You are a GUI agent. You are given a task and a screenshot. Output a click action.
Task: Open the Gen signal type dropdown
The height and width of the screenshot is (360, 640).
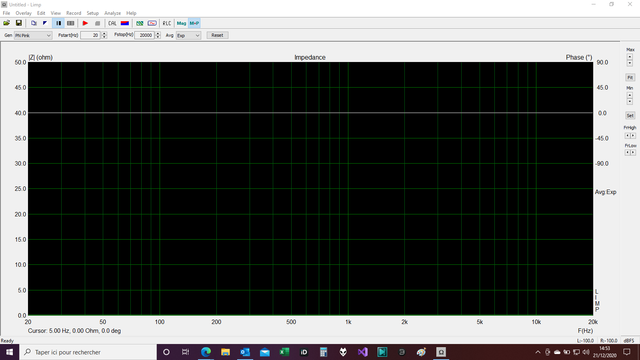pos(33,36)
